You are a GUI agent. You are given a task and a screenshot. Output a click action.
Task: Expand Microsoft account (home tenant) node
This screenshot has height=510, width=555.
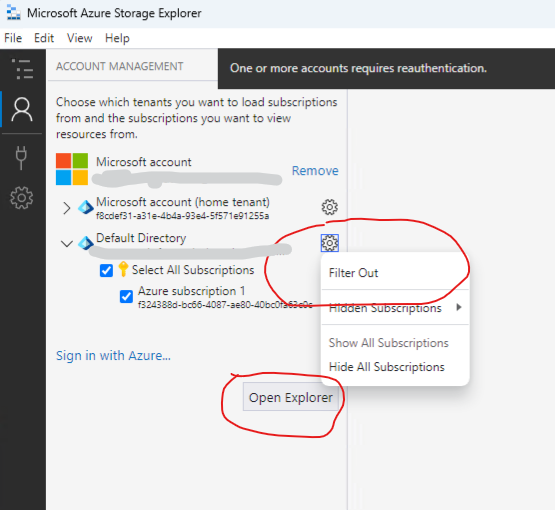(67, 208)
